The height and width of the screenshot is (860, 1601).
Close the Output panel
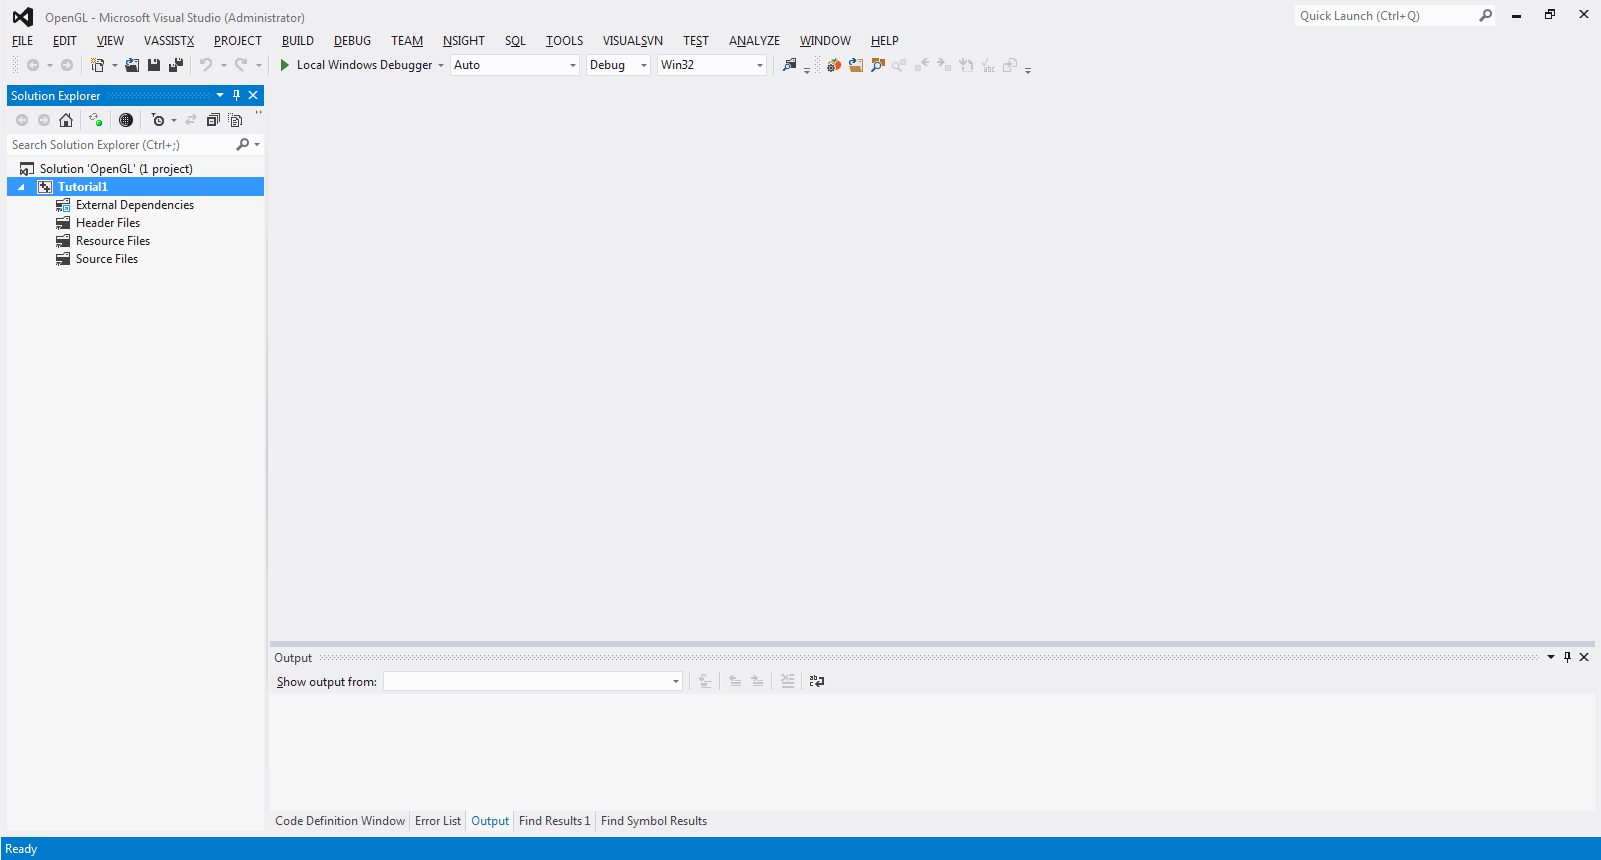[x=1584, y=658]
